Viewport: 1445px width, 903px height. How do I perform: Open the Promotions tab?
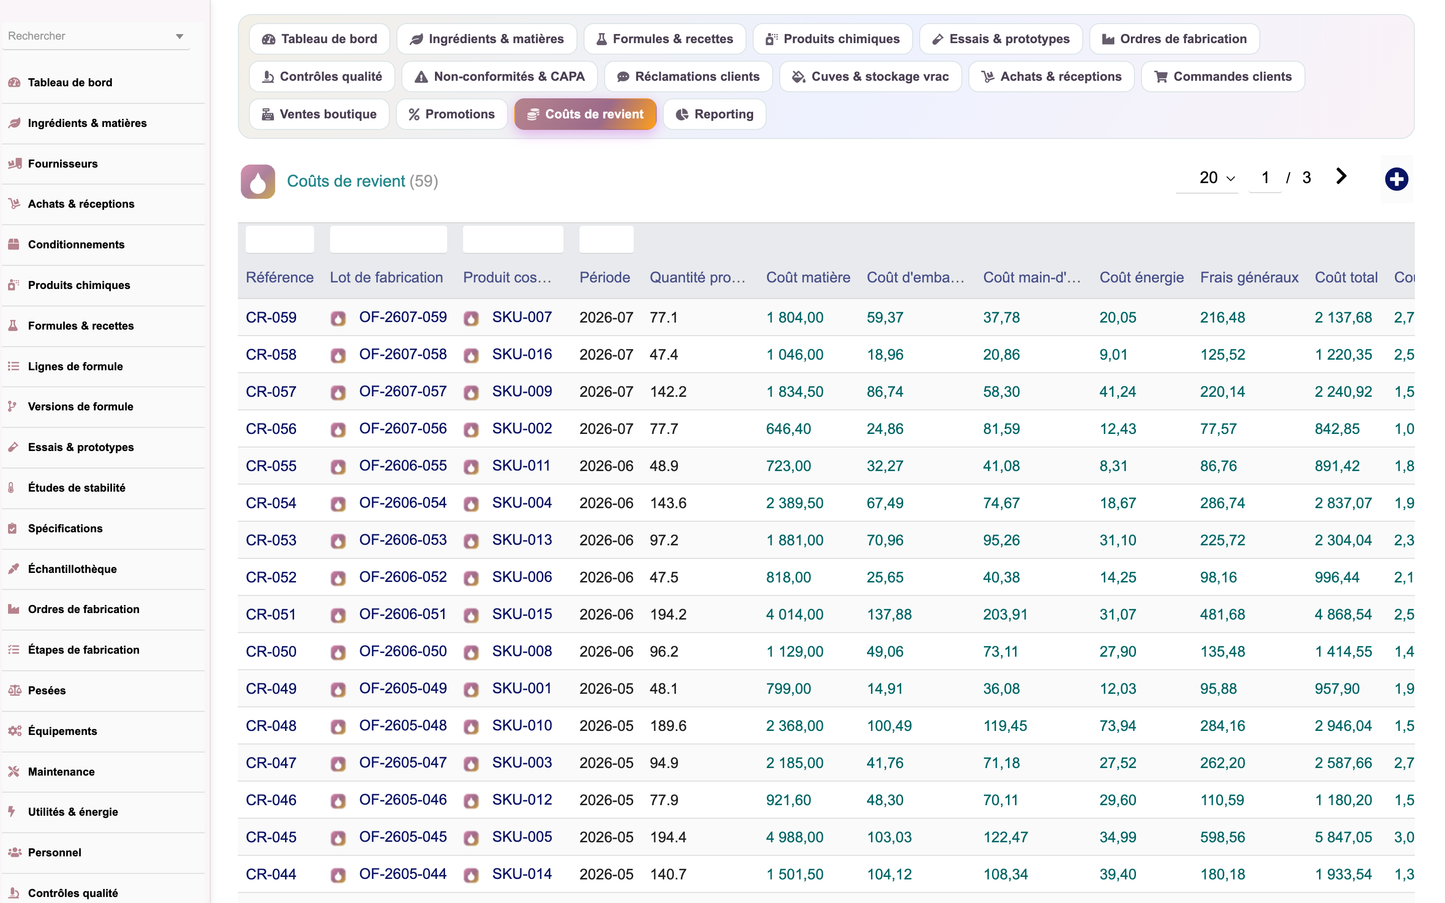(451, 114)
